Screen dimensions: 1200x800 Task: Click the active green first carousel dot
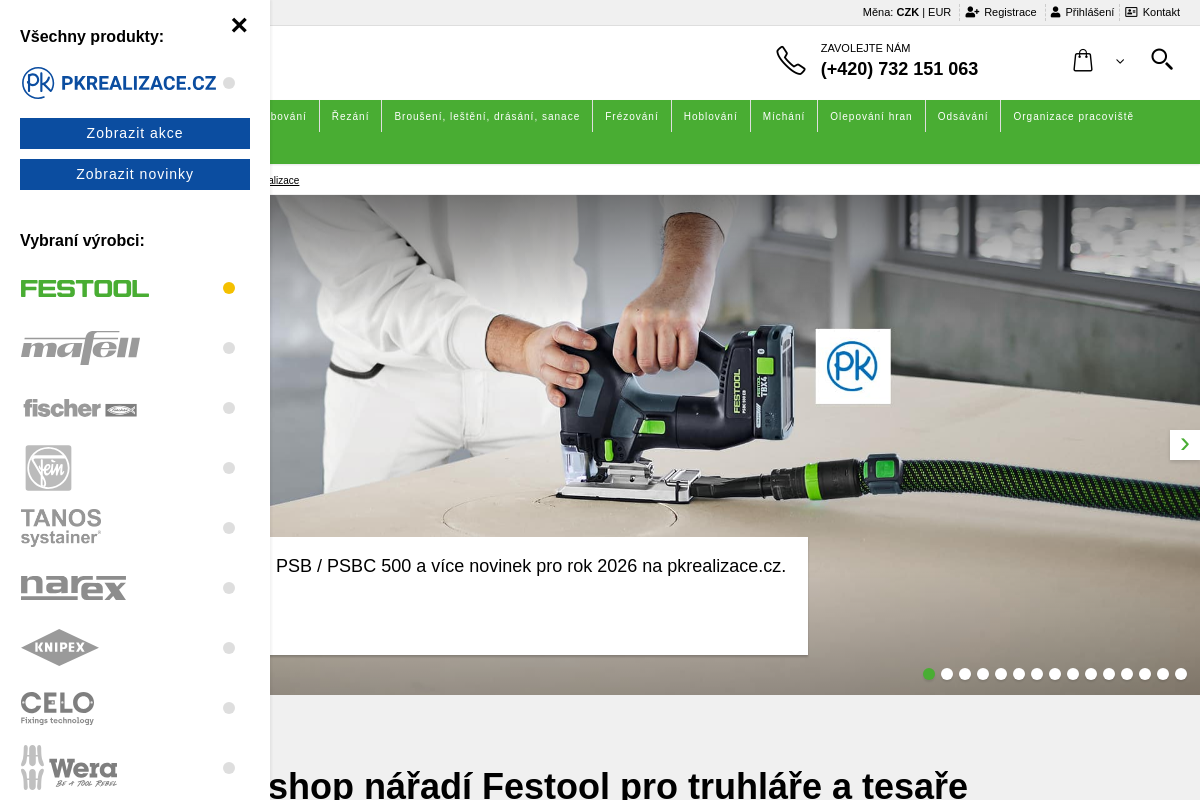[929, 674]
